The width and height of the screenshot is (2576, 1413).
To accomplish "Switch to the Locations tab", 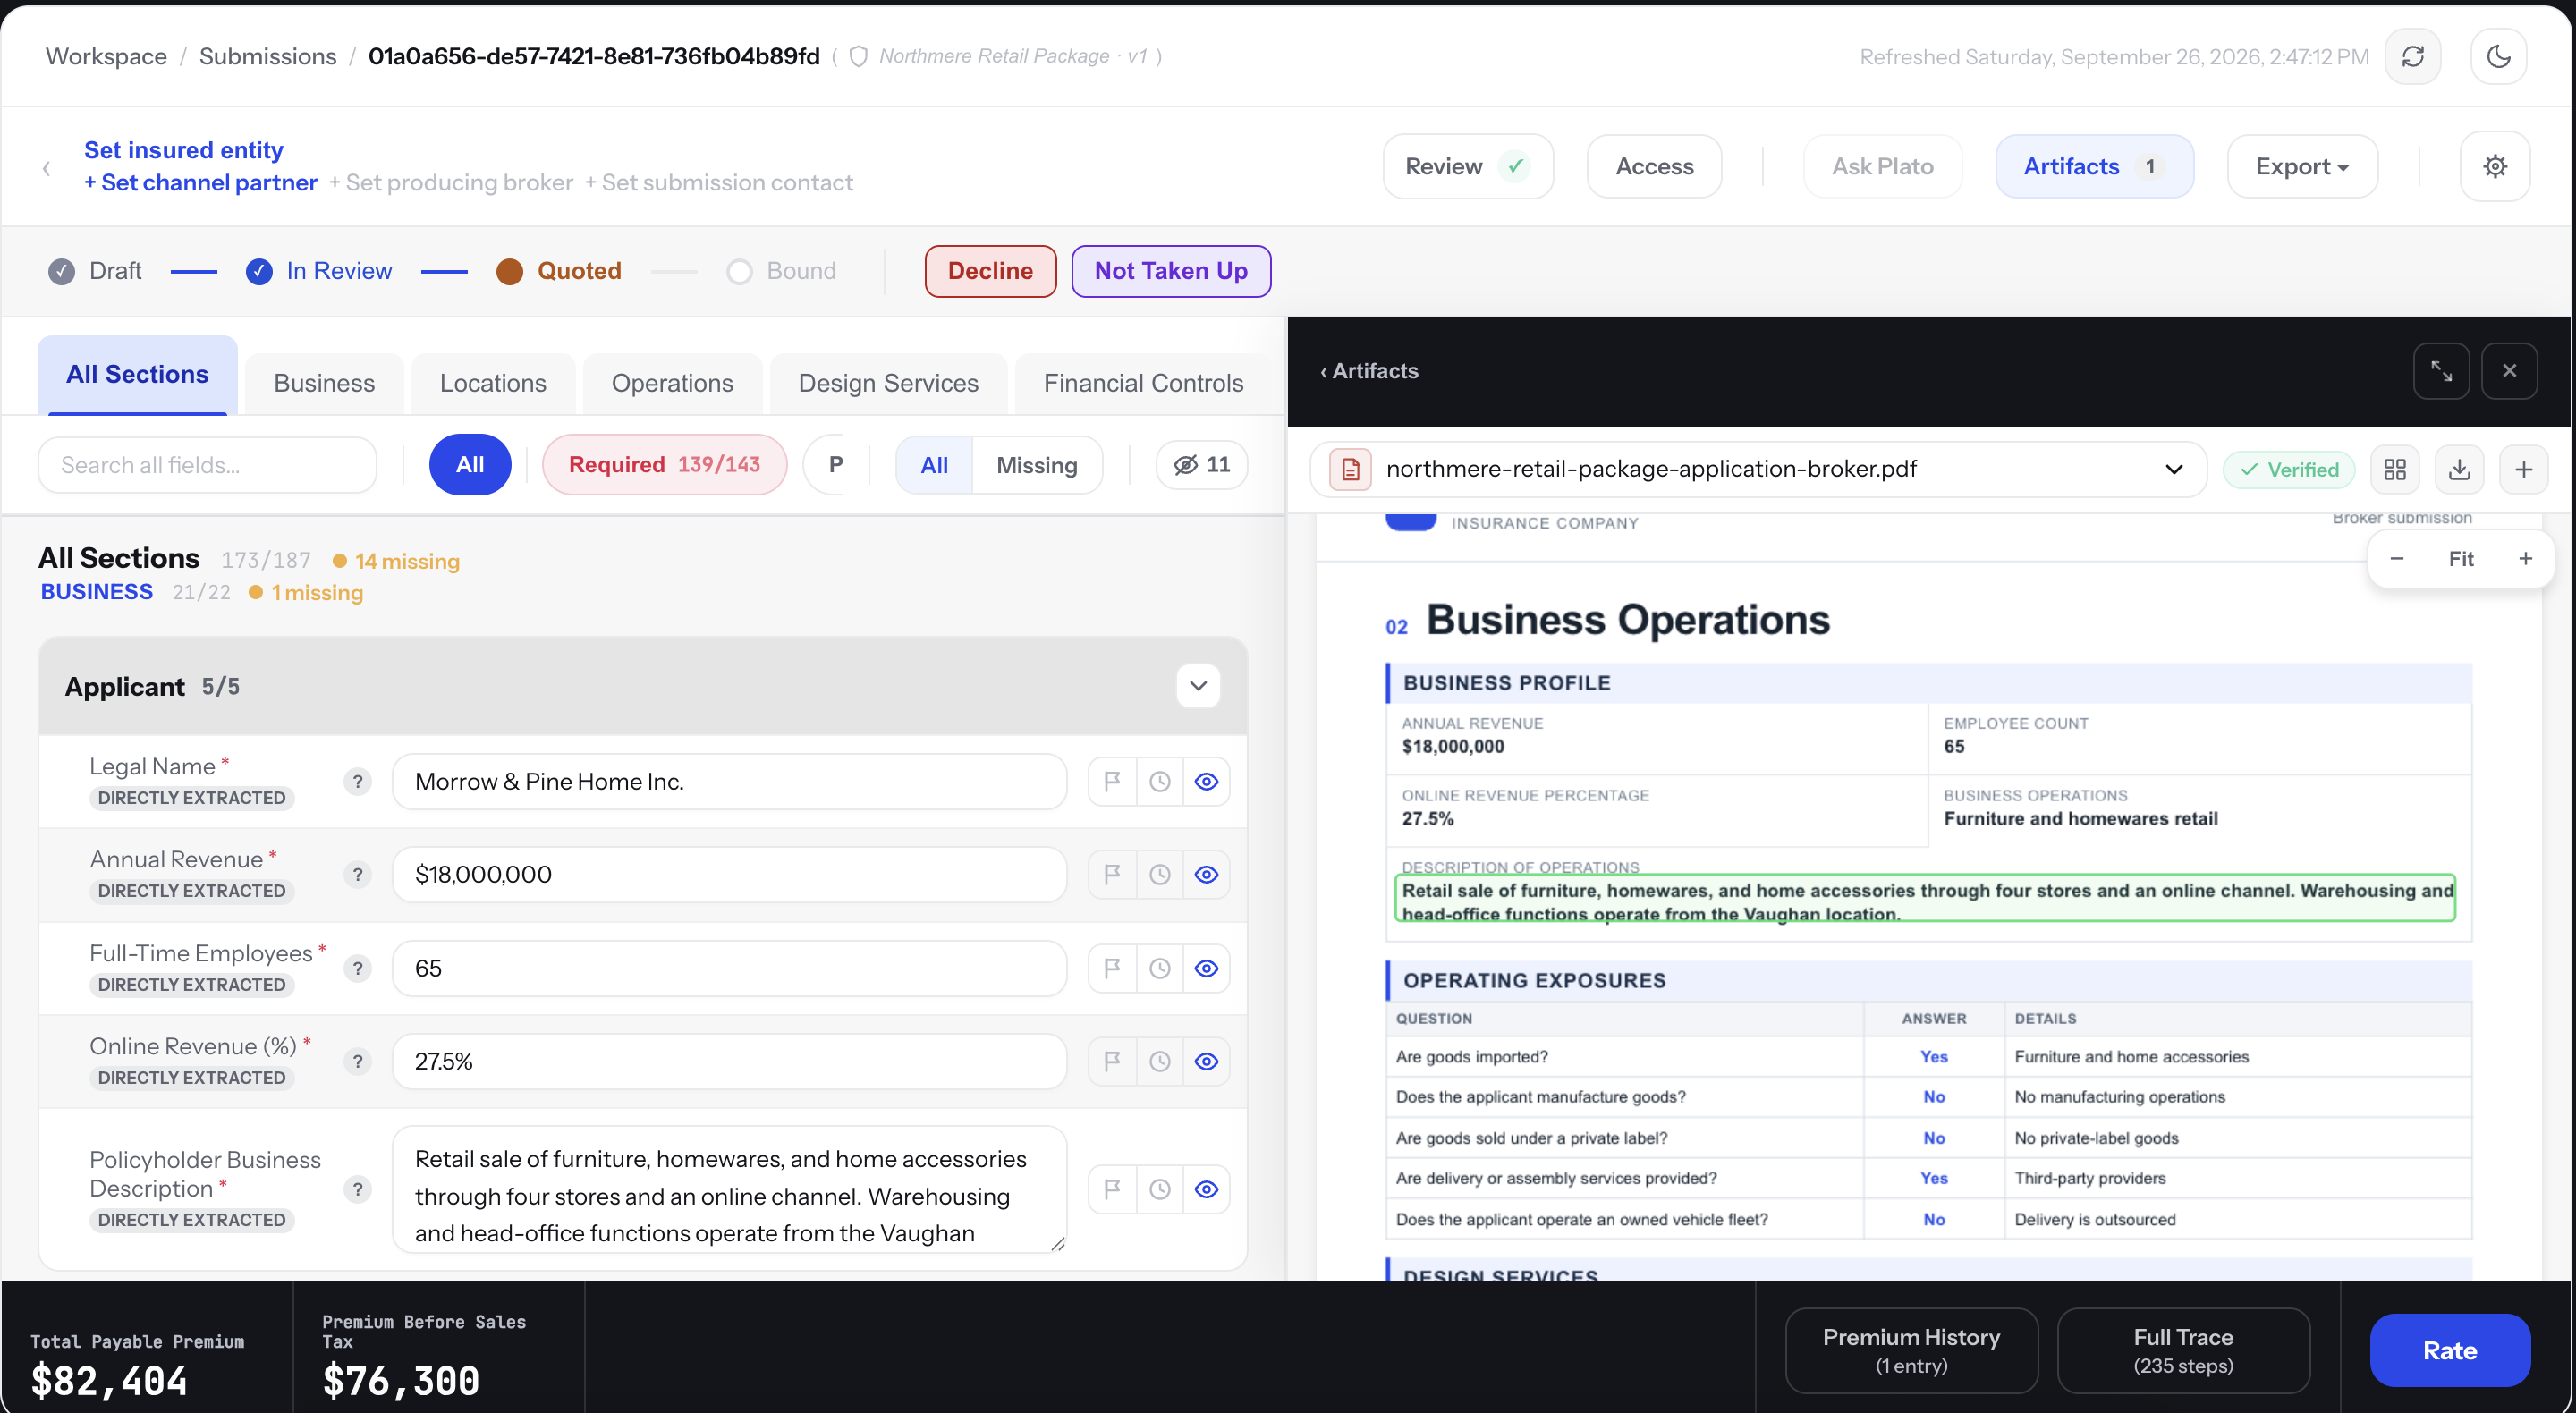I will pos(493,384).
